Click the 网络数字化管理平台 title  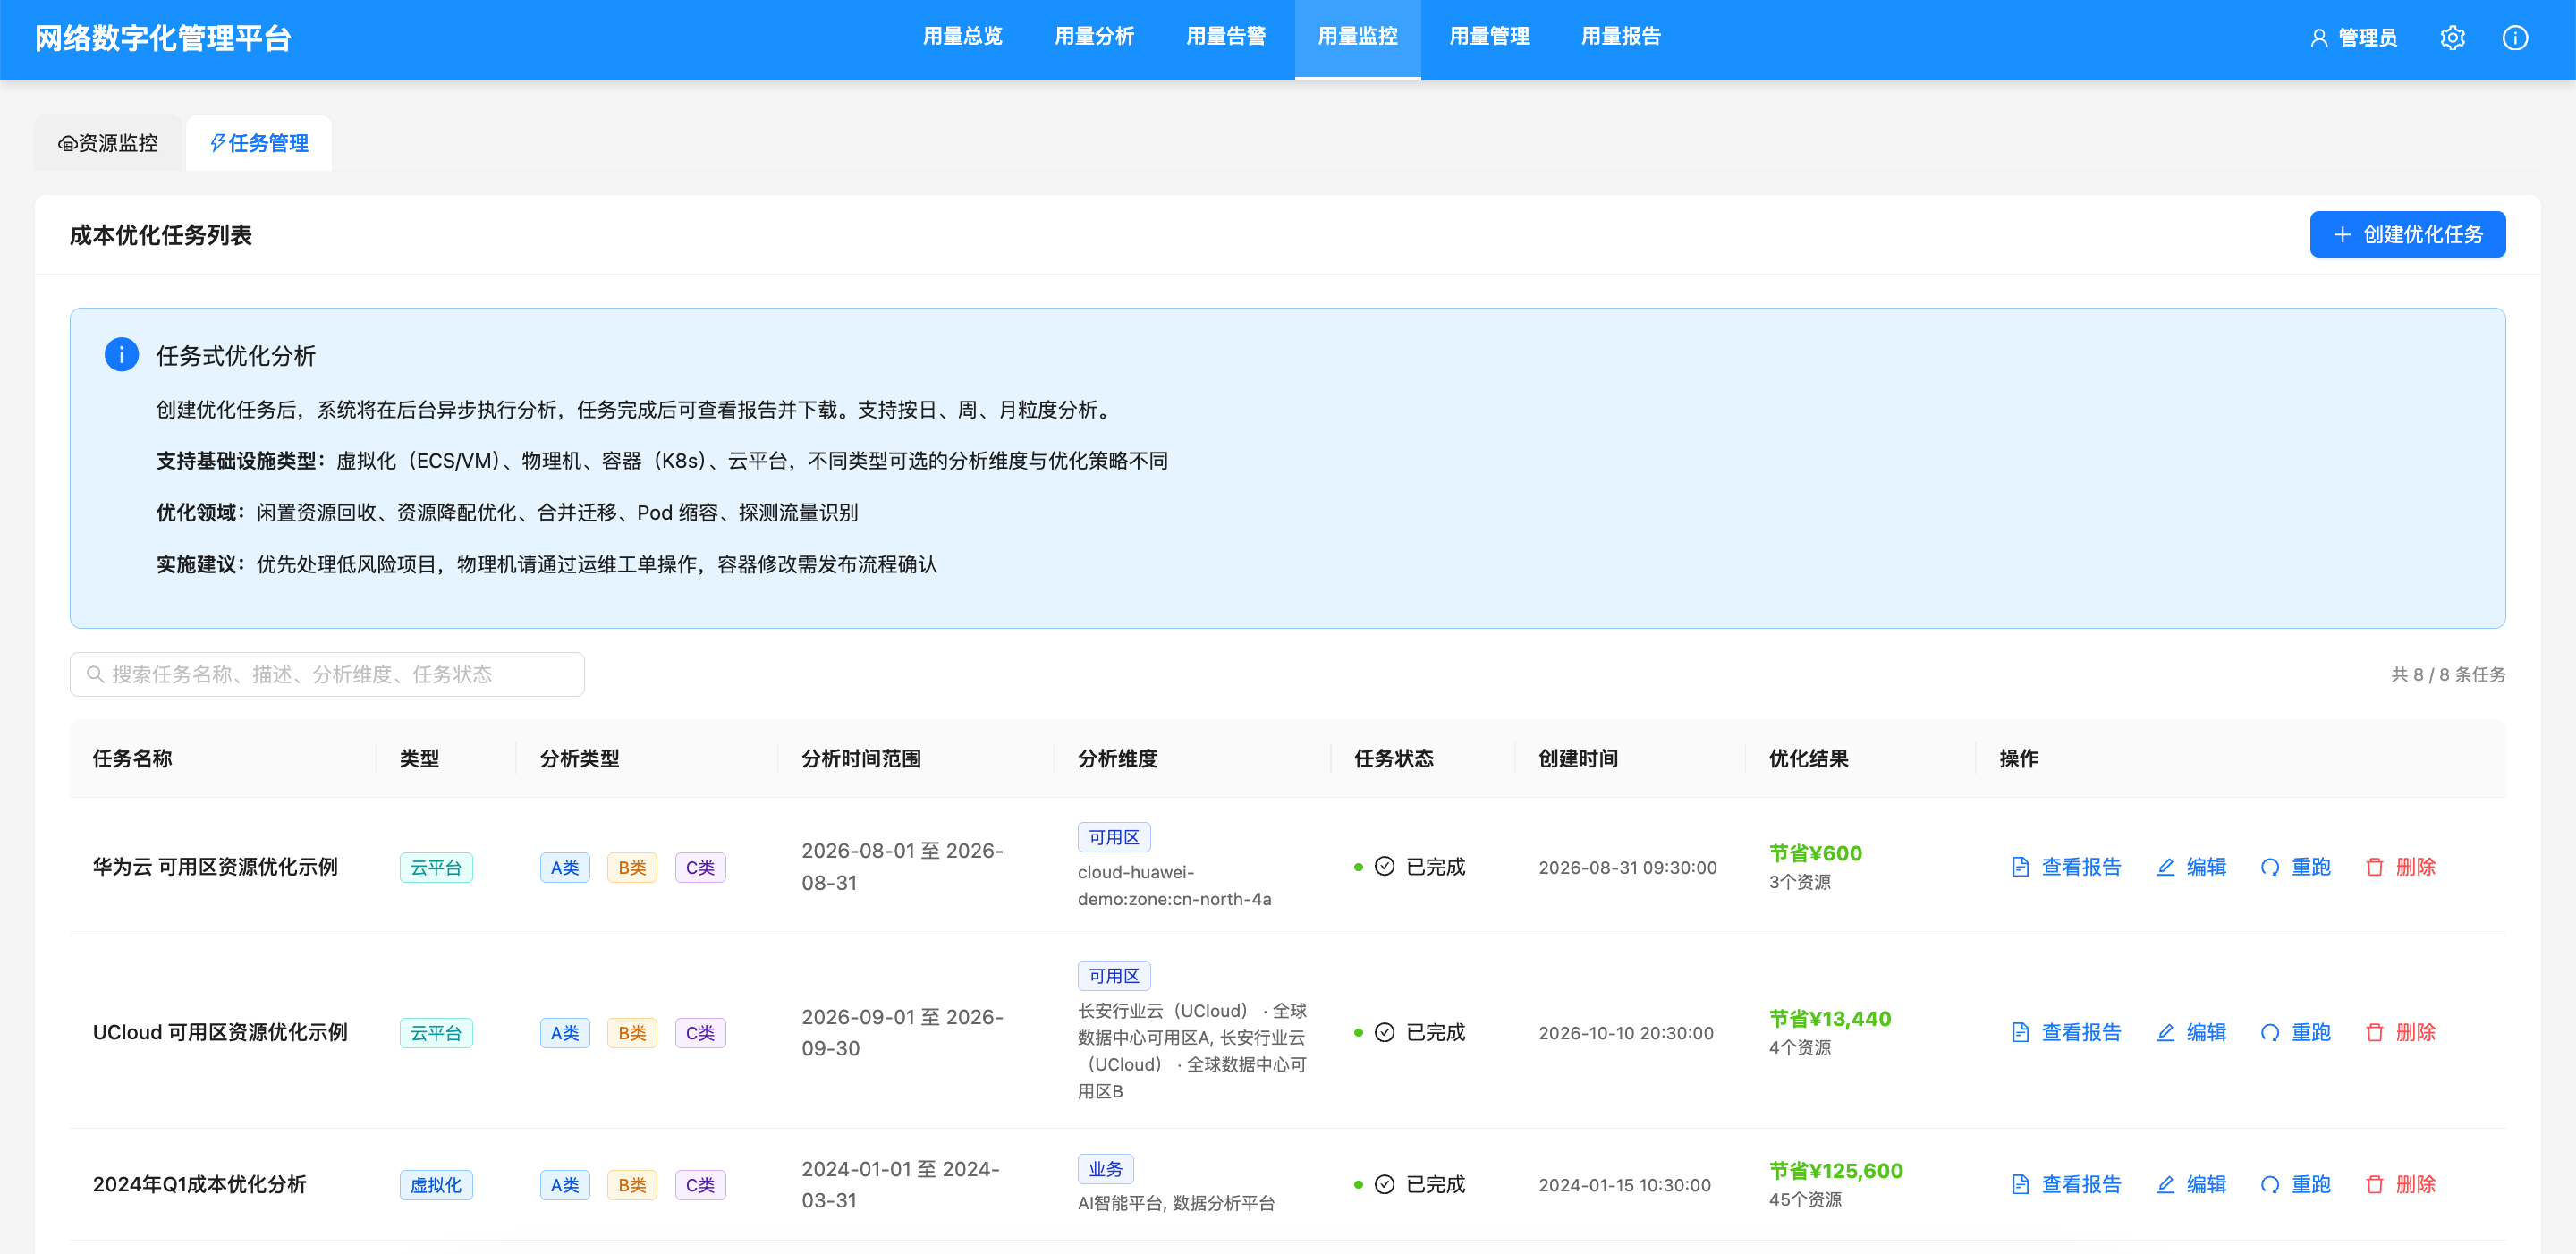click(x=163, y=38)
